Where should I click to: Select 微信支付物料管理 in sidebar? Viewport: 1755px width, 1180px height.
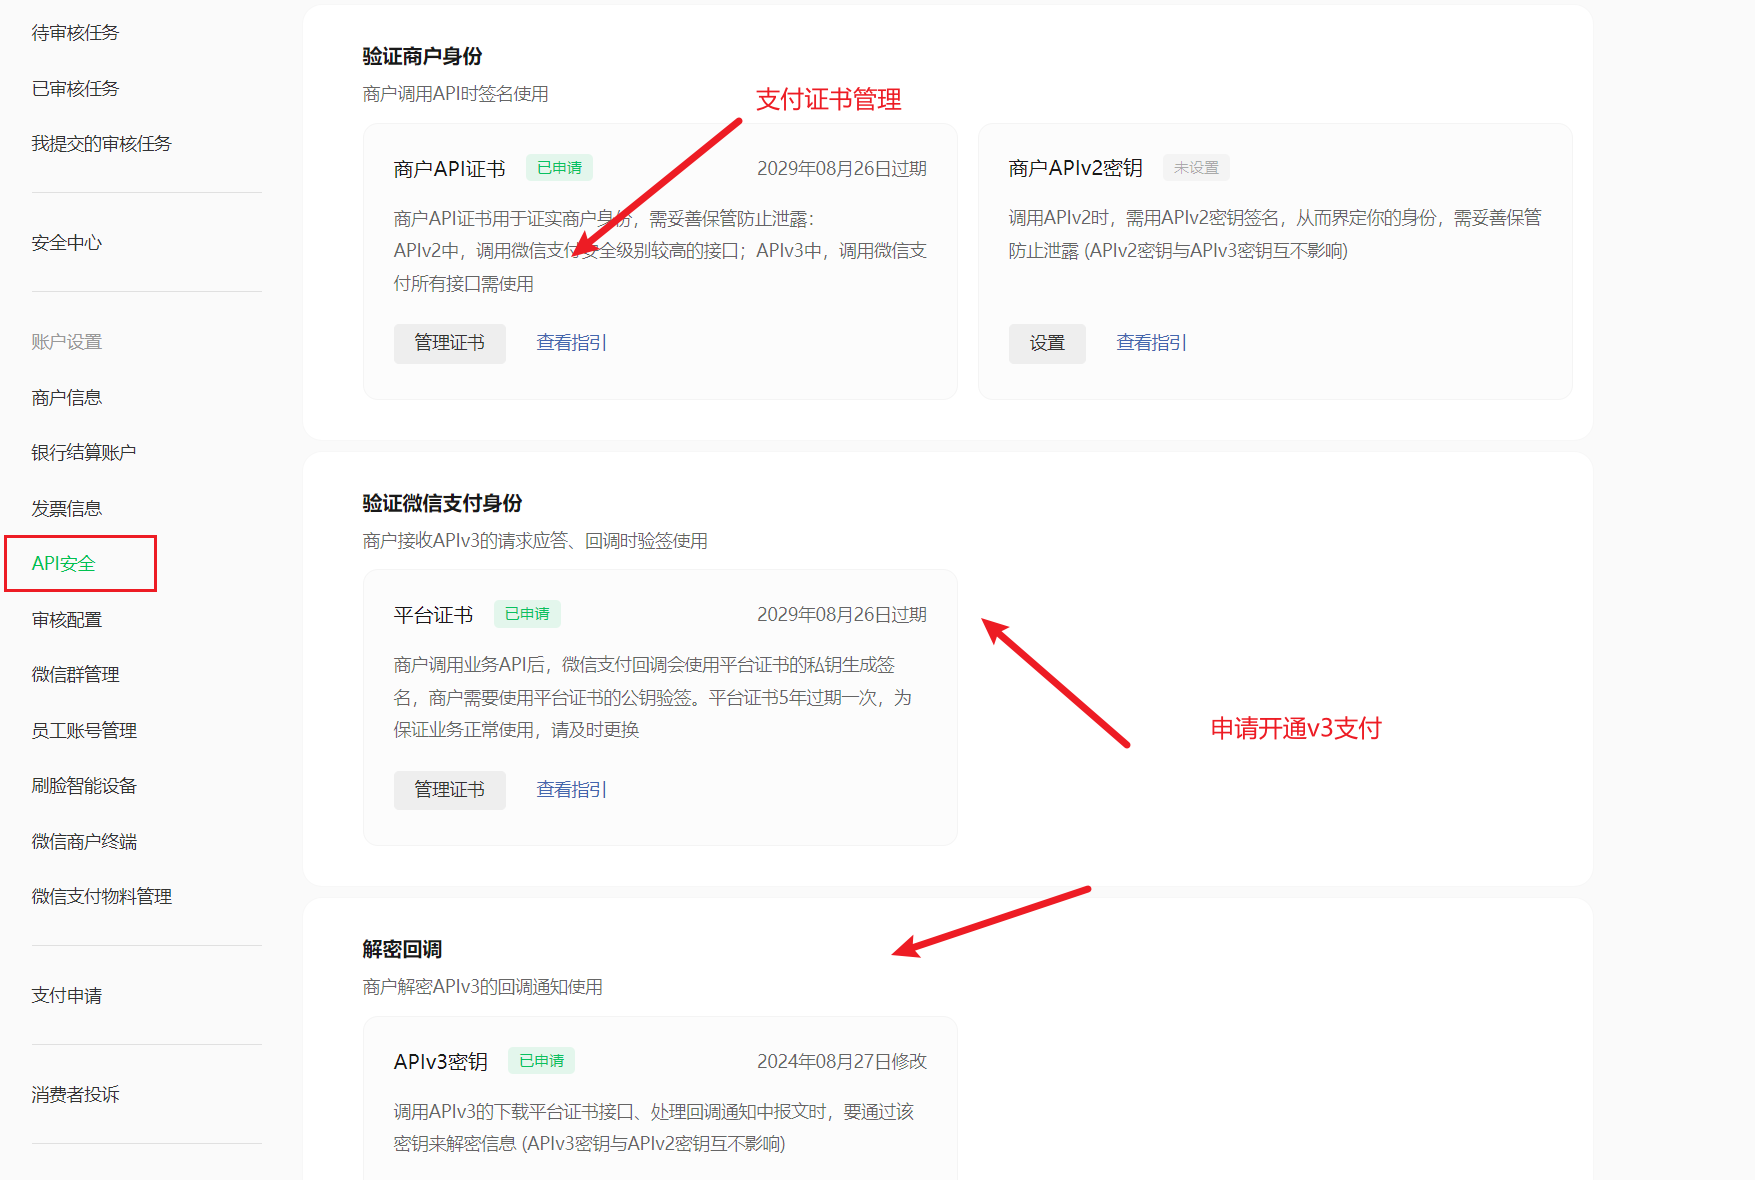[x=102, y=896]
